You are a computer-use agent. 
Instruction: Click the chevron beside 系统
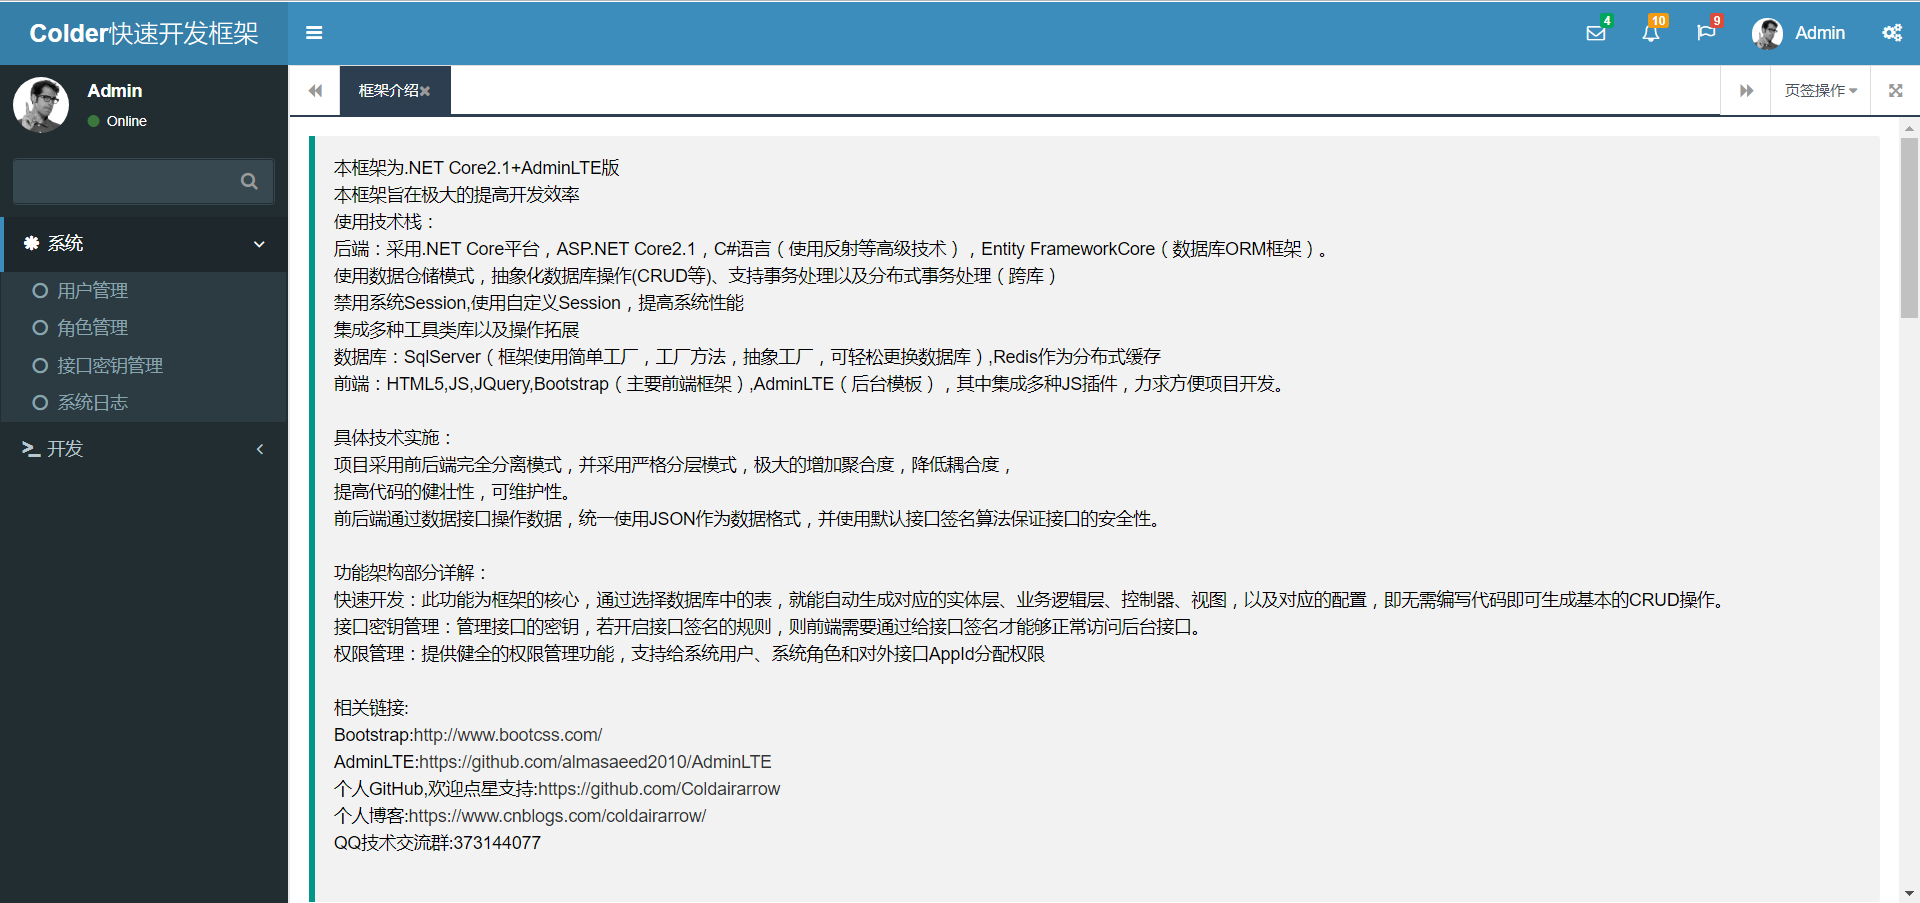pyautogui.click(x=259, y=244)
